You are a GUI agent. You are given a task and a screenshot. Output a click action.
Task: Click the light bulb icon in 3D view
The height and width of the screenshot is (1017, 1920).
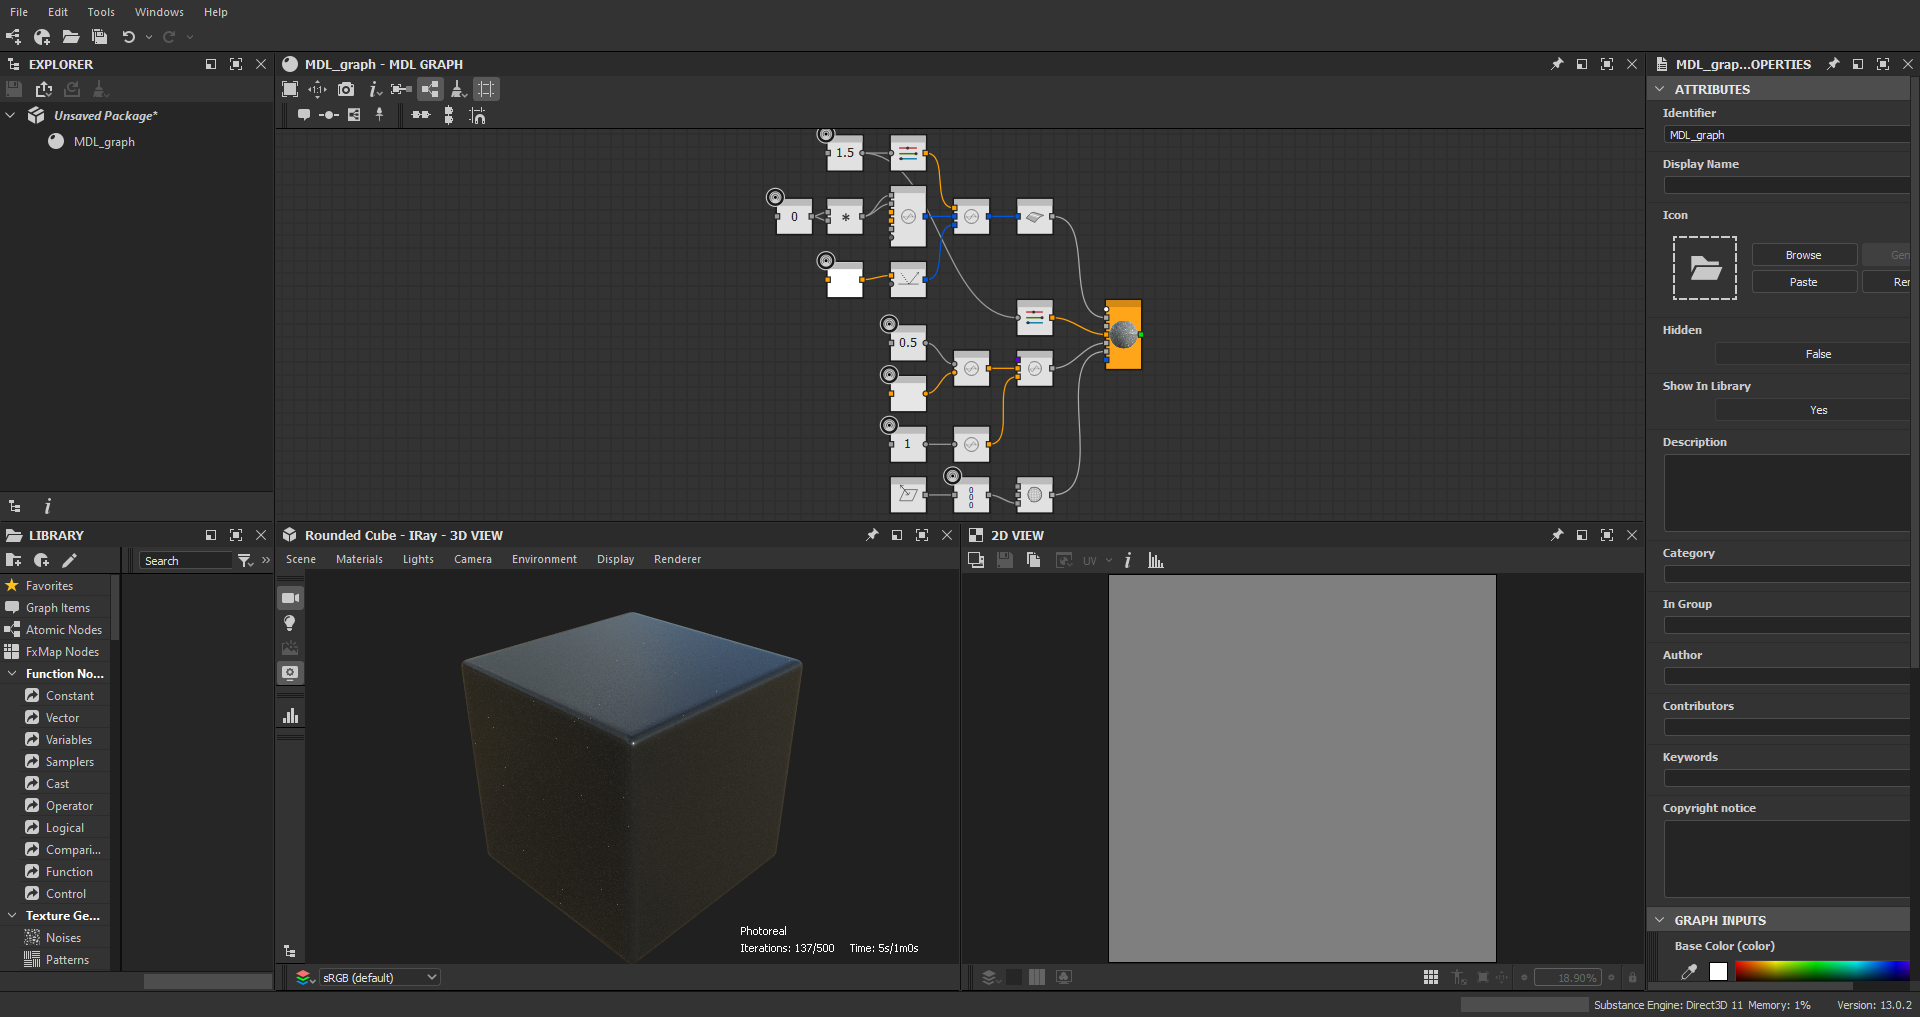coord(290,623)
